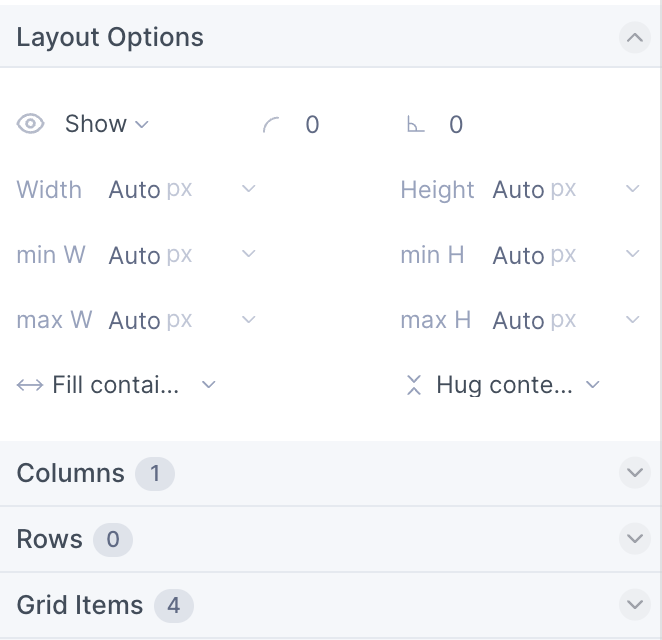Open the Height unit dropdown
662x640 pixels.
click(x=632, y=189)
